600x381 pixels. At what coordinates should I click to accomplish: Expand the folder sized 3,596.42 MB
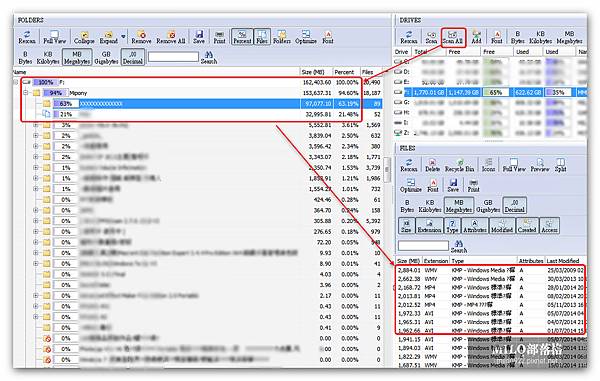tap(36, 146)
